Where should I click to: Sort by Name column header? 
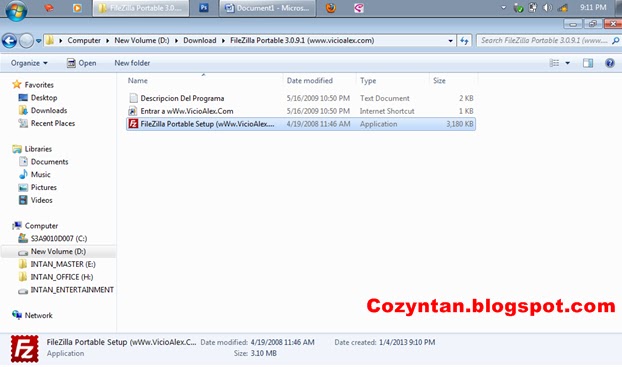203,81
